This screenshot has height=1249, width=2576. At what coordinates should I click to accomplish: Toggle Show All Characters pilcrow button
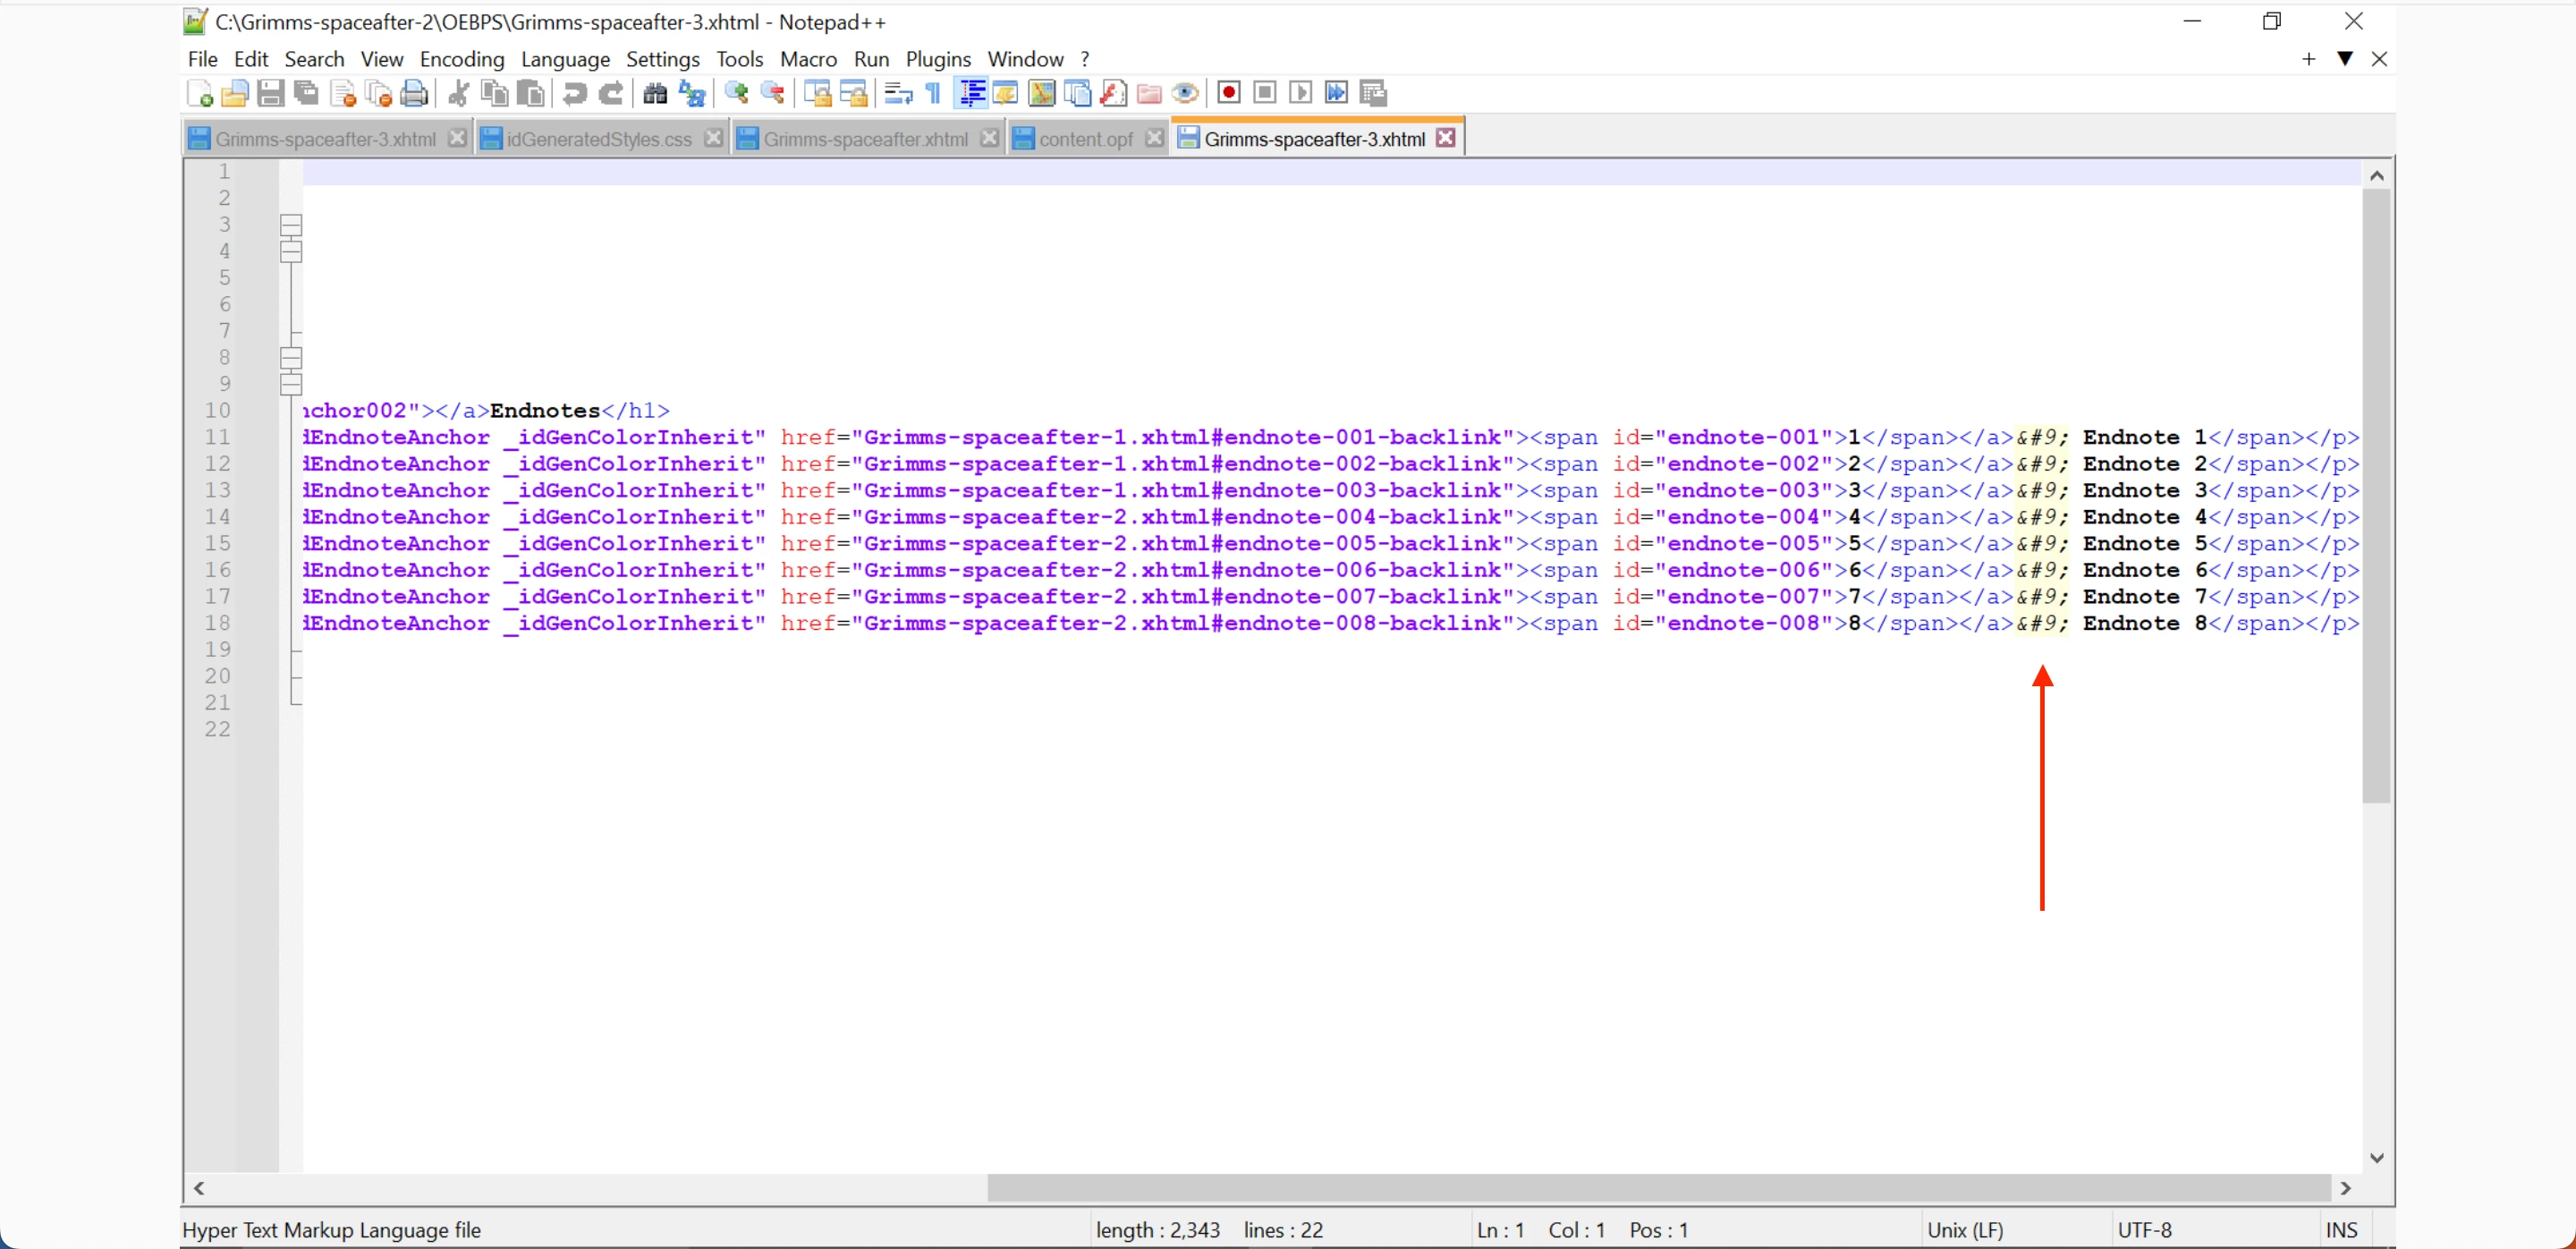click(933, 94)
